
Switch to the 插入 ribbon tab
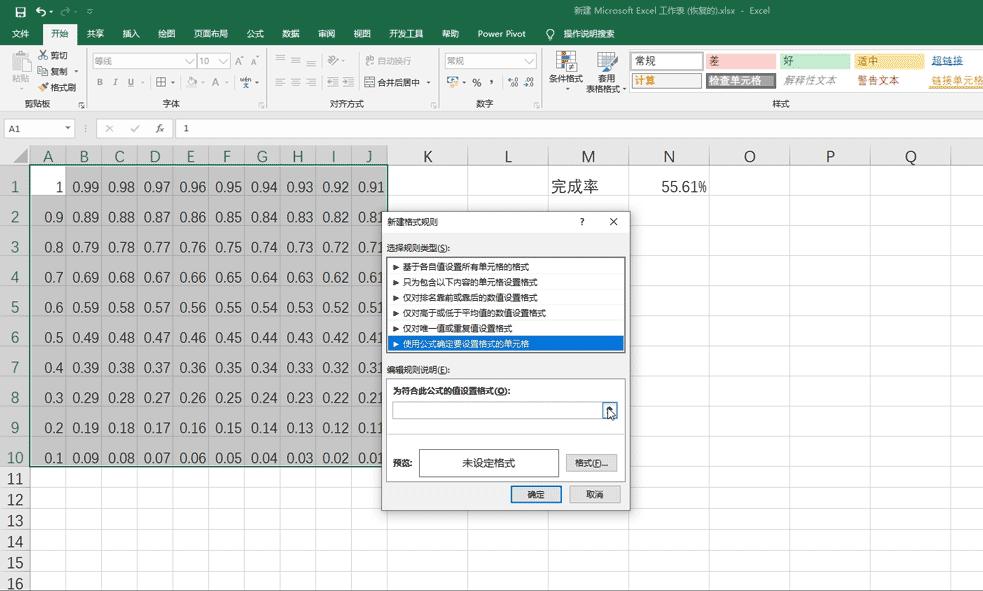pos(132,33)
